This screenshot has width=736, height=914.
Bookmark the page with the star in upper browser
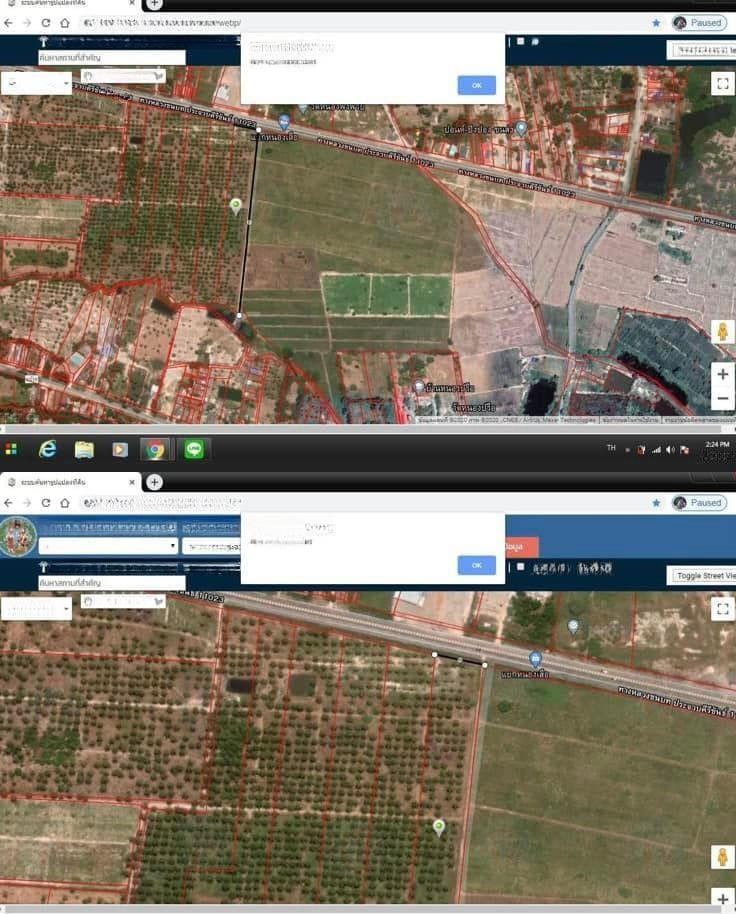(x=656, y=23)
